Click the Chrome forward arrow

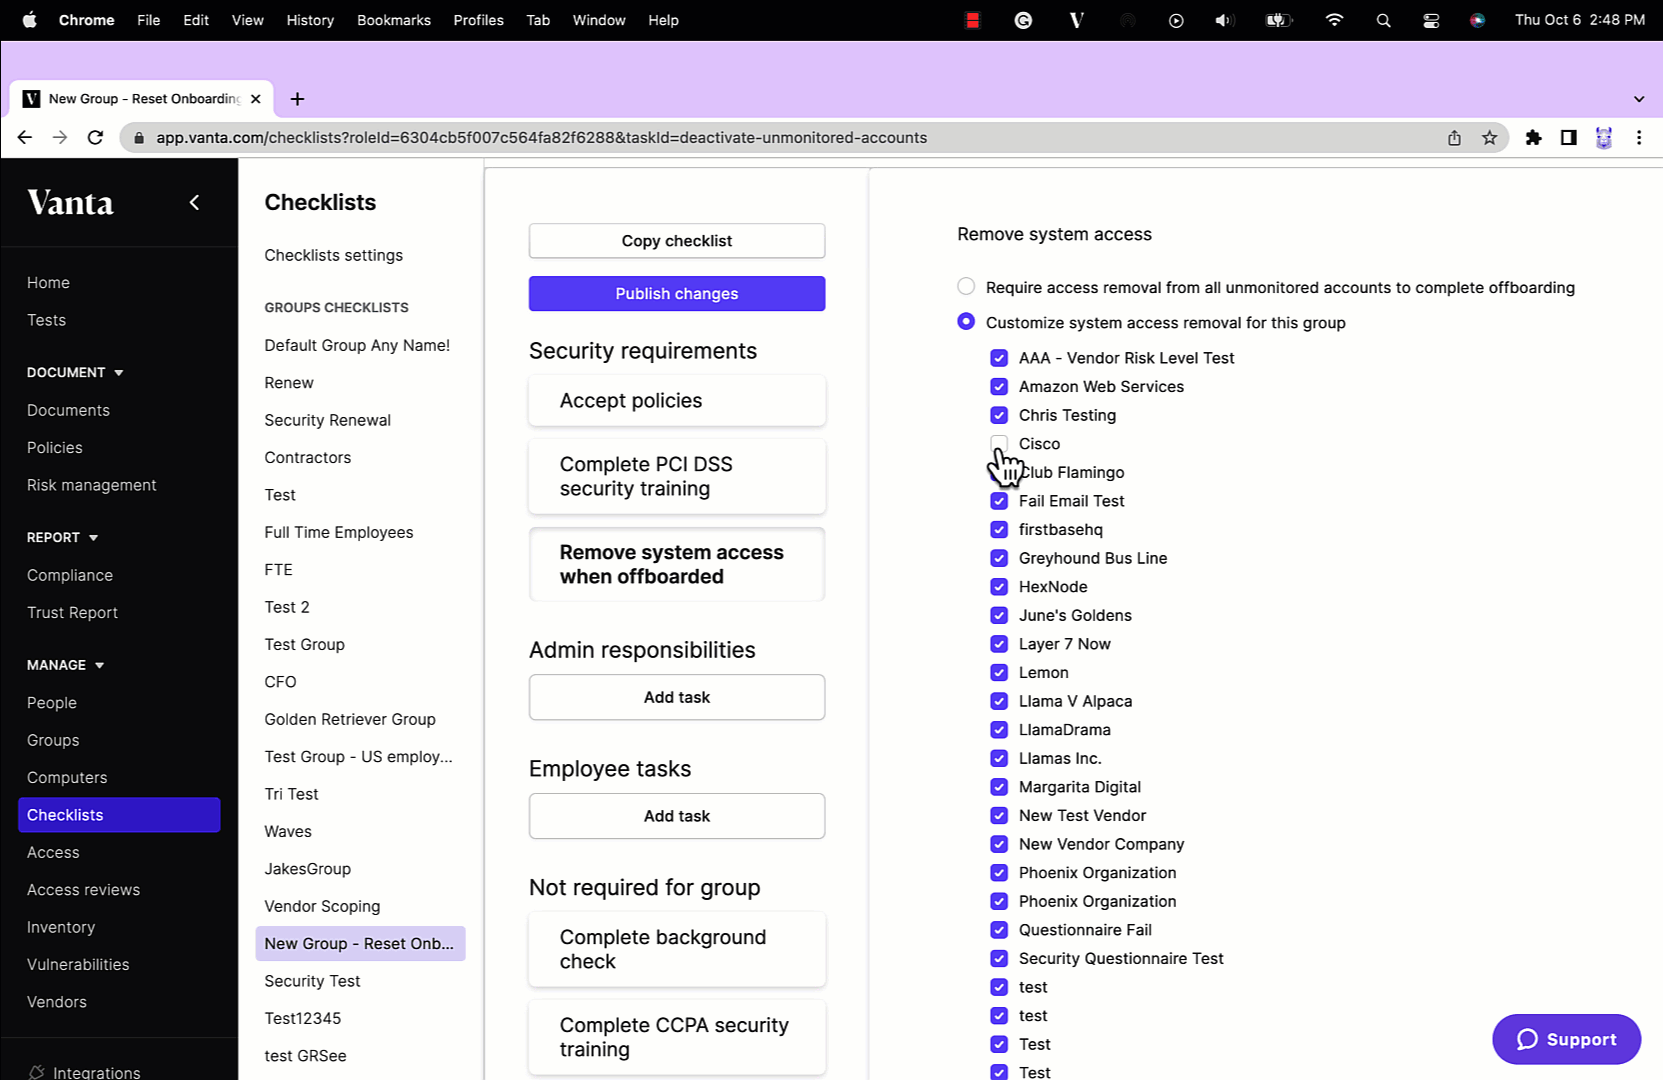[x=60, y=138]
